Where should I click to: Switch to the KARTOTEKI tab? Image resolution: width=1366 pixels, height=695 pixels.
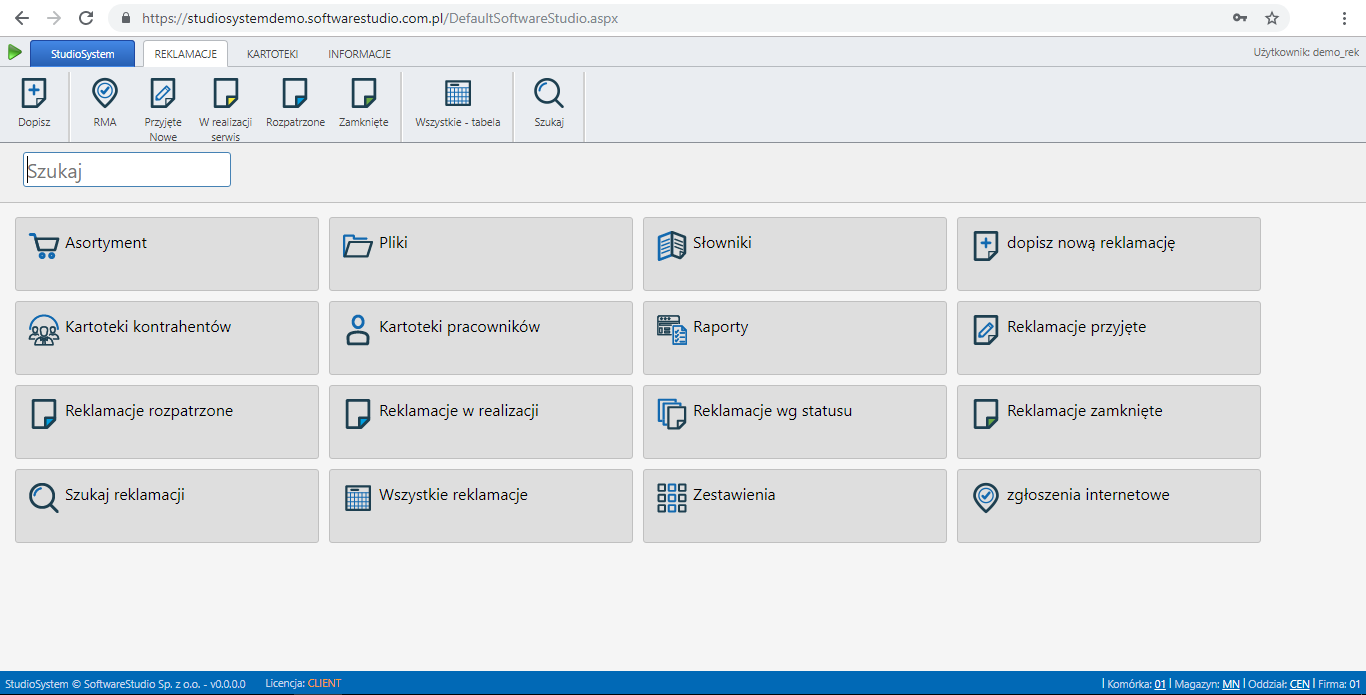click(x=272, y=54)
